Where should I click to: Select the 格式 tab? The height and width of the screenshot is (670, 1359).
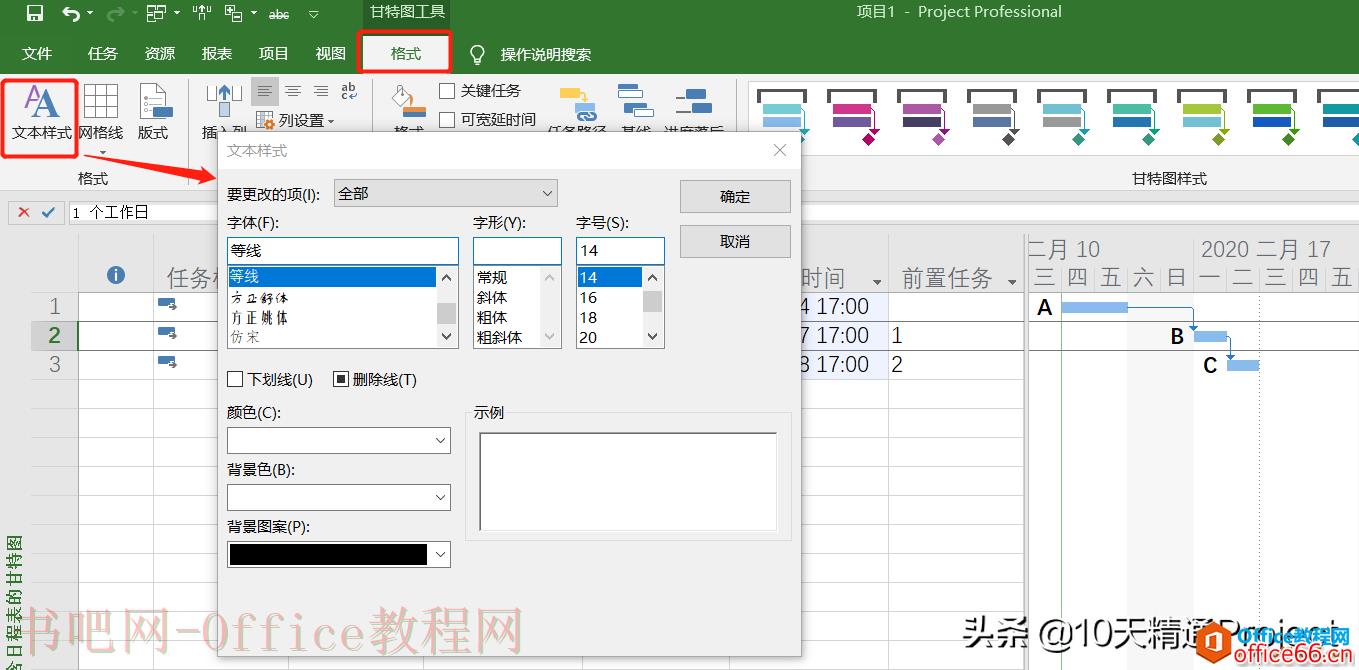[x=405, y=54]
